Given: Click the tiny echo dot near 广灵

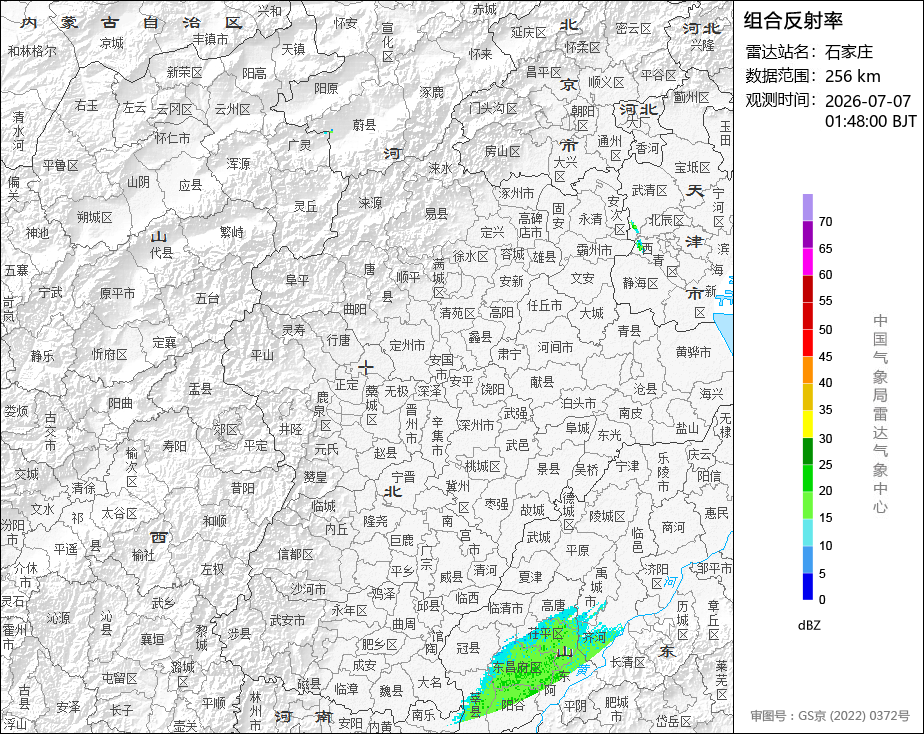Looking at the screenshot, I should pos(331,131).
